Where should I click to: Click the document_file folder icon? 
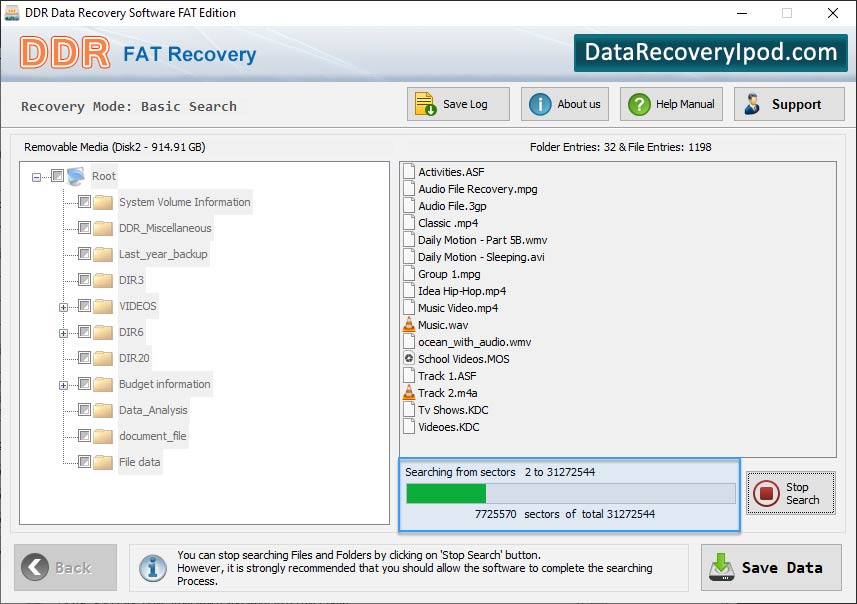pyautogui.click(x=103, y=436)
